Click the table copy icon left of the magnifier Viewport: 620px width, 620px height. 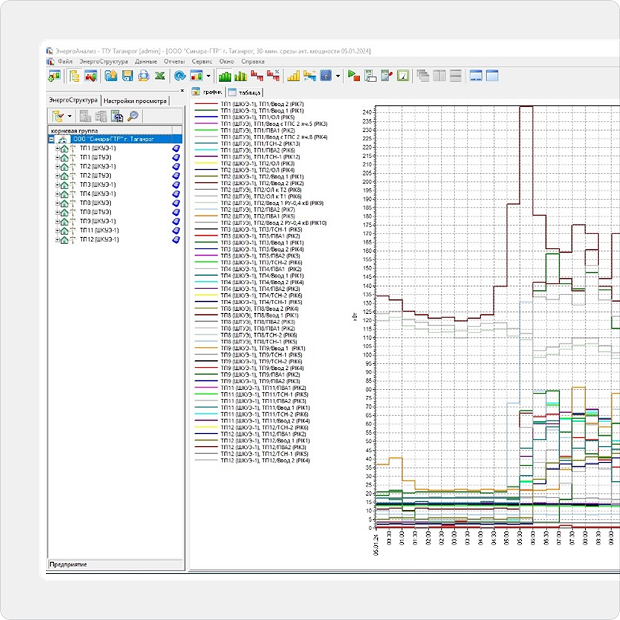coord(117,116)
